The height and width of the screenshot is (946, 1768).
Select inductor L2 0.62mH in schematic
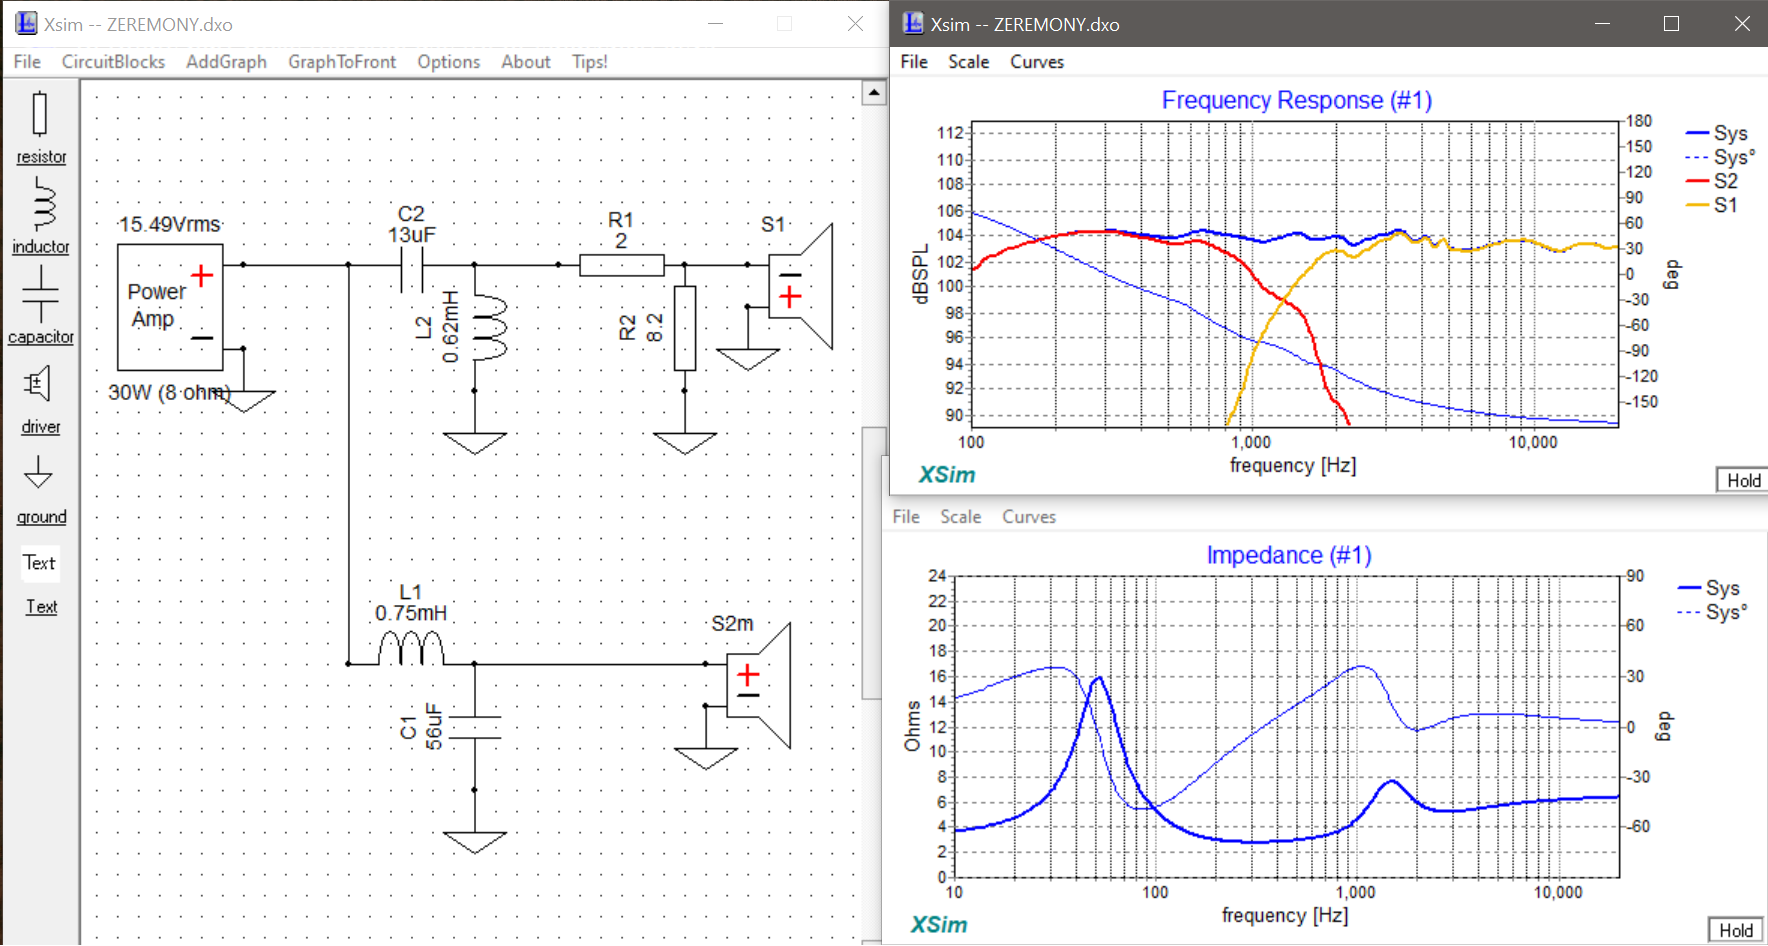pyautogui.click(x=490, y=327)
